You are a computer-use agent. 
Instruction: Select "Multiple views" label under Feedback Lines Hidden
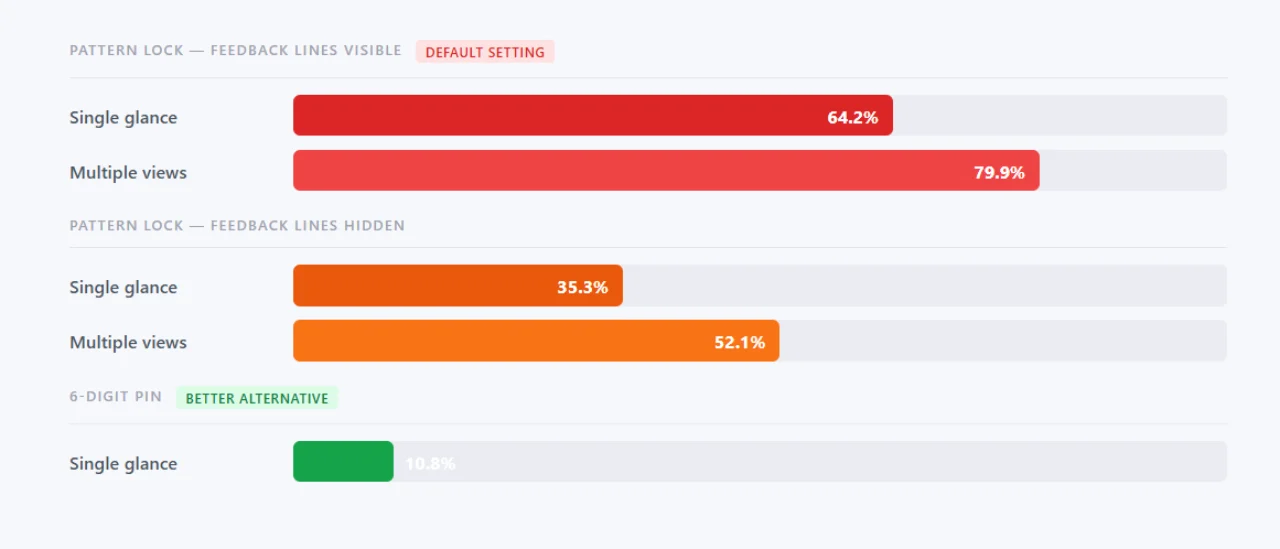(x=128, y=342)
